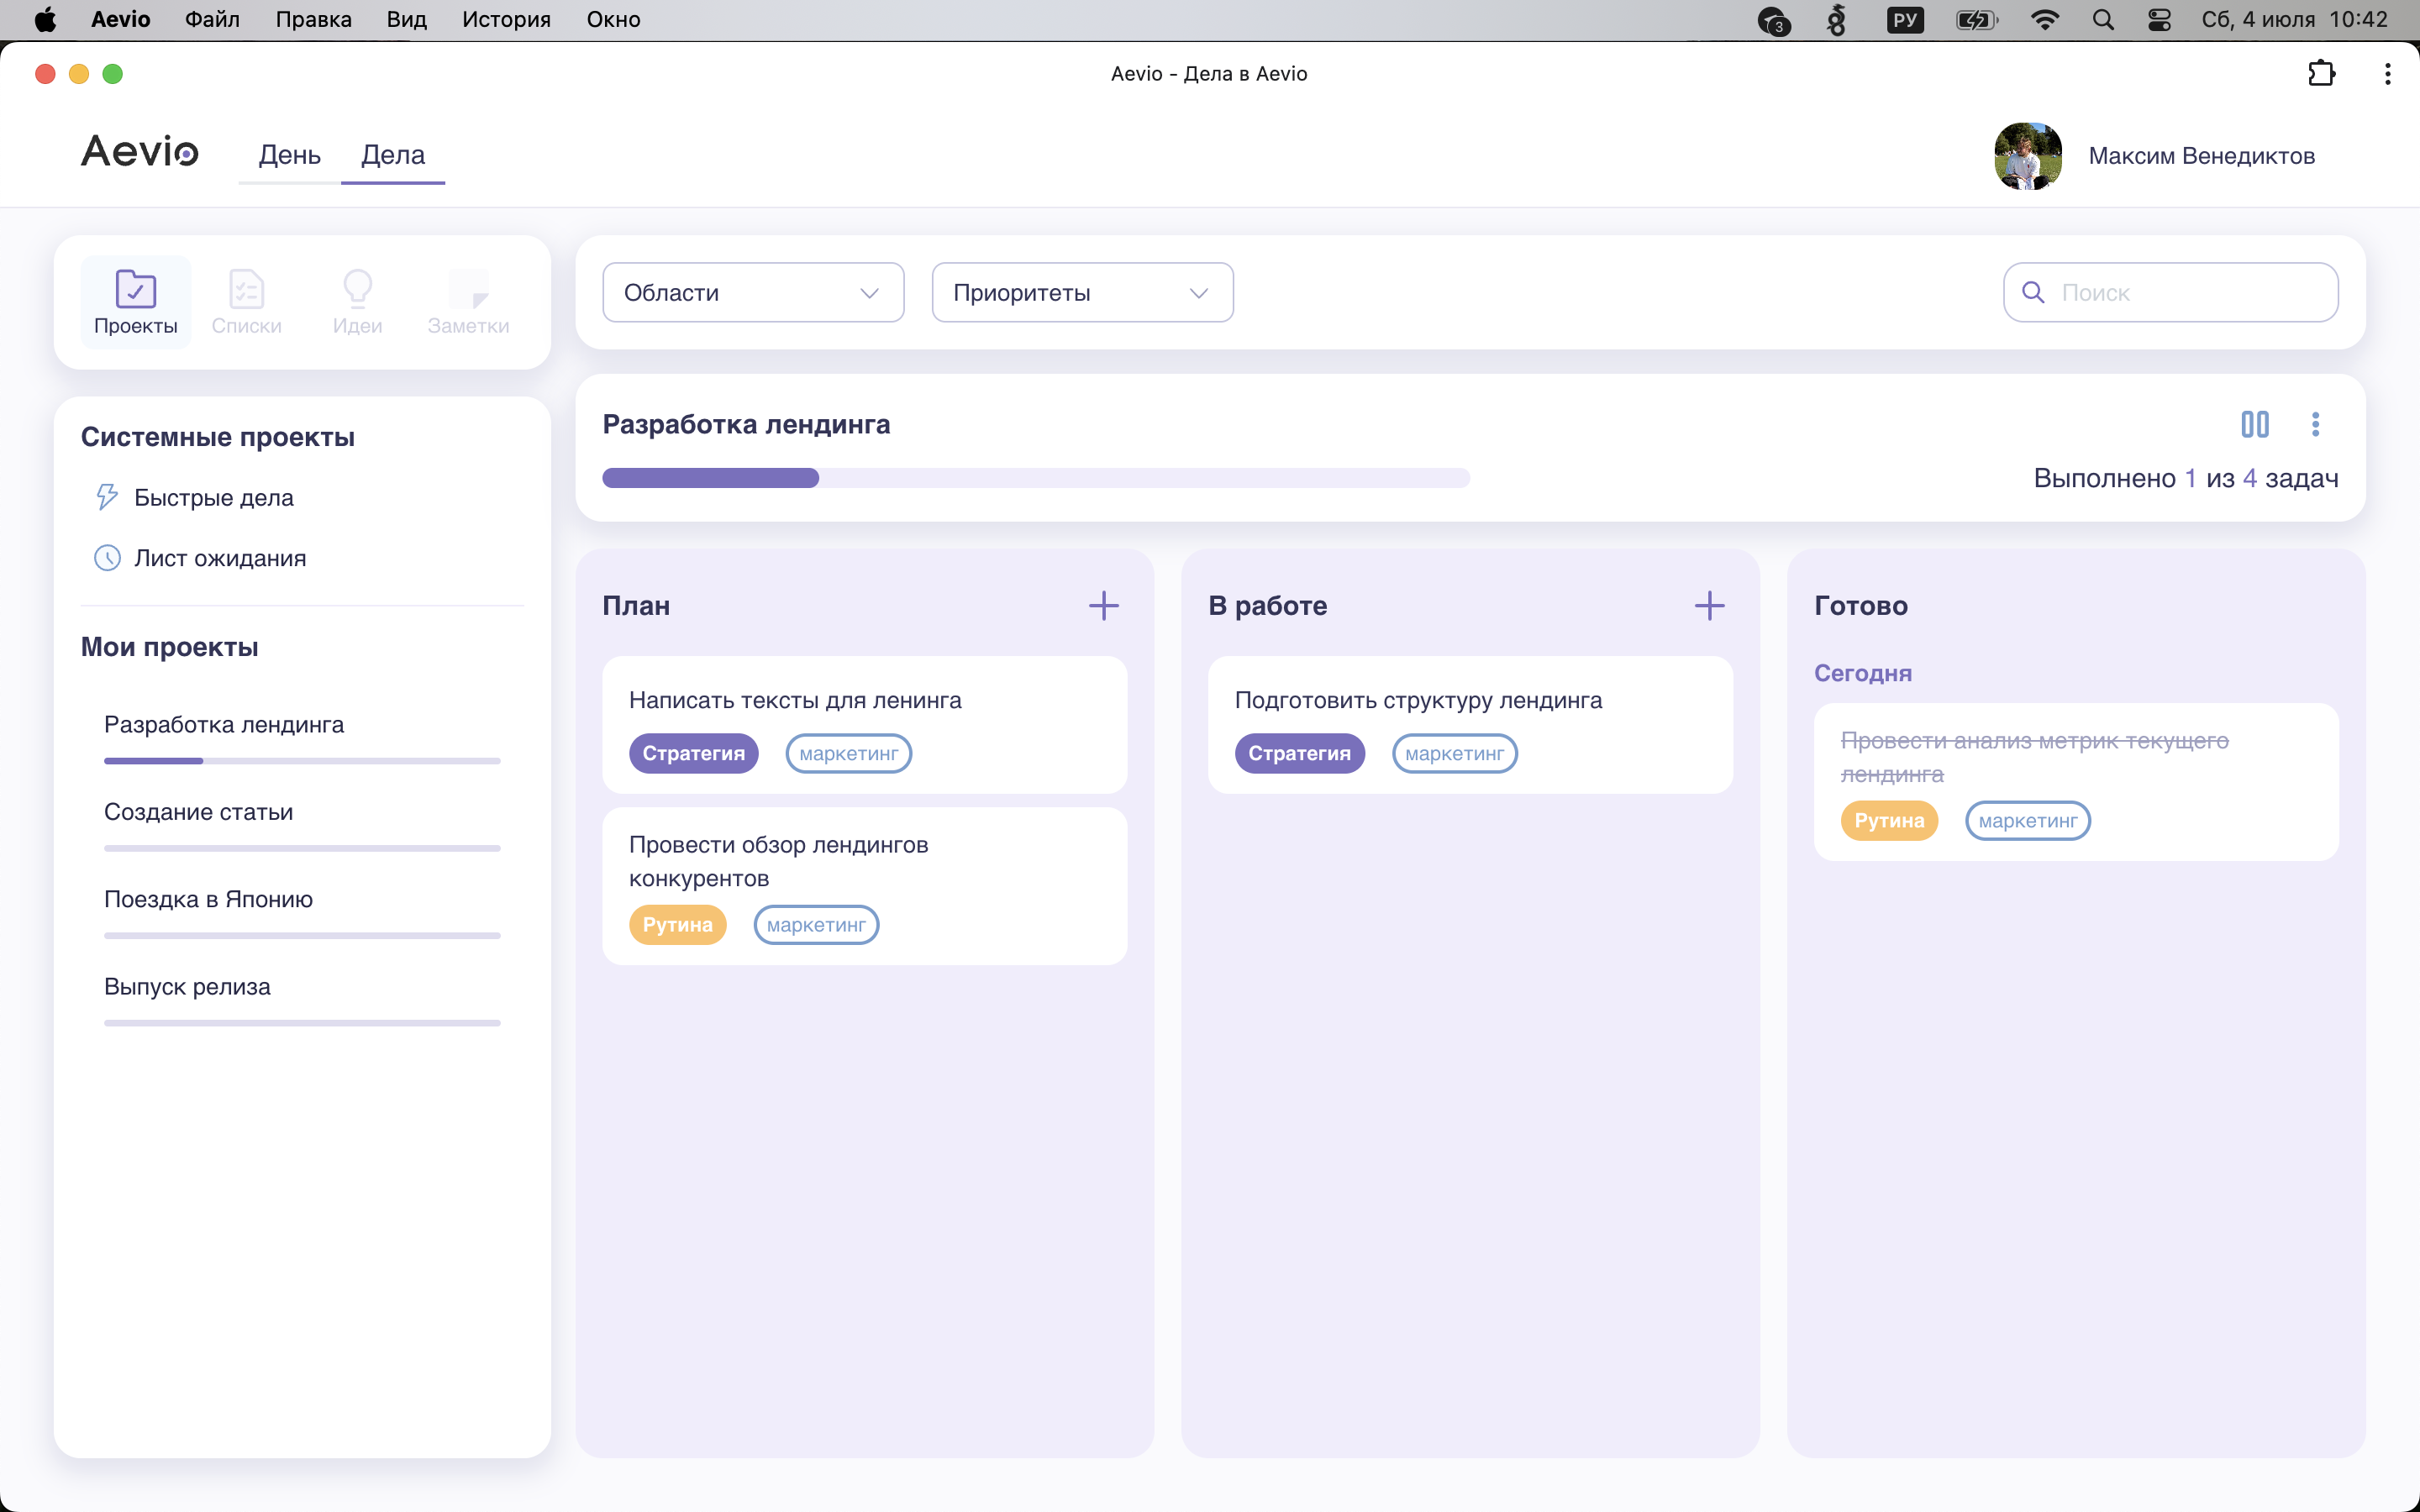Image resolution: width=2420 pixels, height=1512 pixels.
Task: Click the battery status icon
Action: pyautogui.click(x=1977, y=19)
